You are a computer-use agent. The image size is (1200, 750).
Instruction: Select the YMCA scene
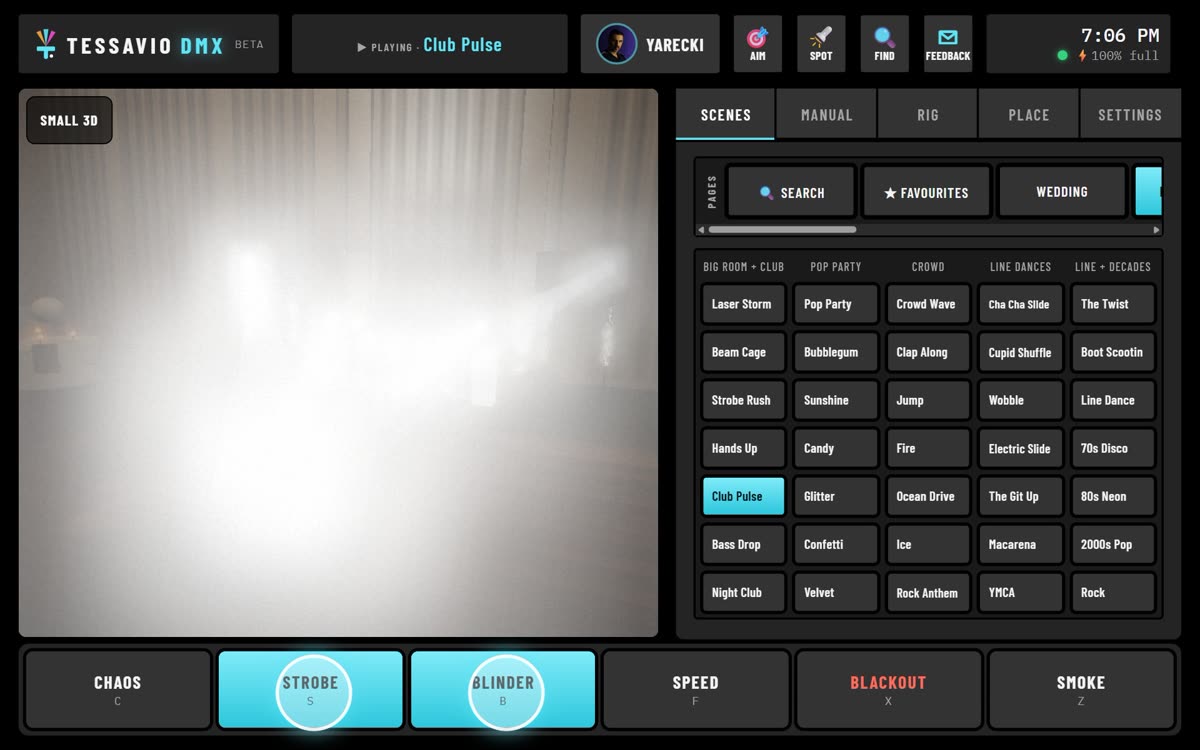point(1020,592)
